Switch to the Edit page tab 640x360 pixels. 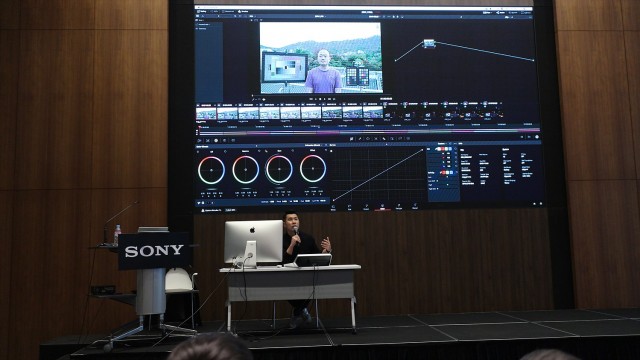tap(349, 208)
